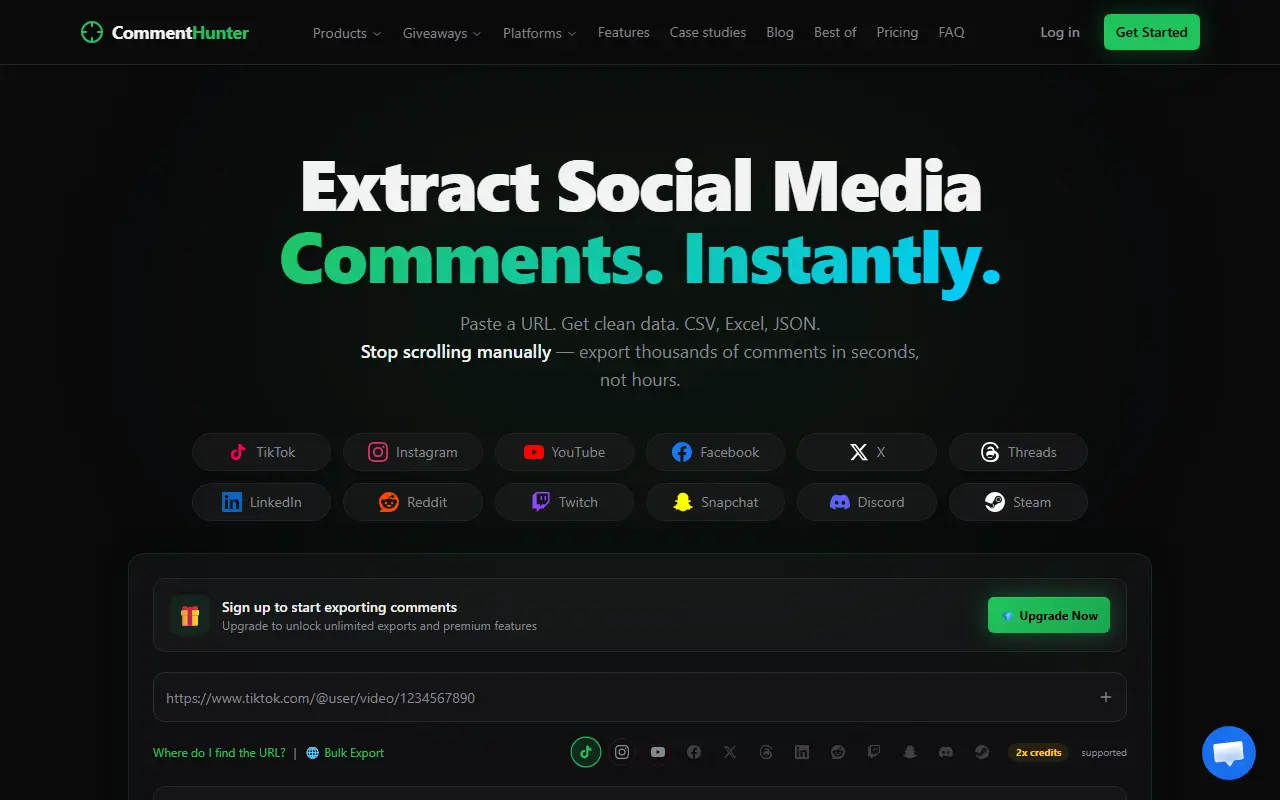This screenshot has height=800, width=1280.
Task: Select the small YouTube icon below the URL field
Action: [658, 752]
